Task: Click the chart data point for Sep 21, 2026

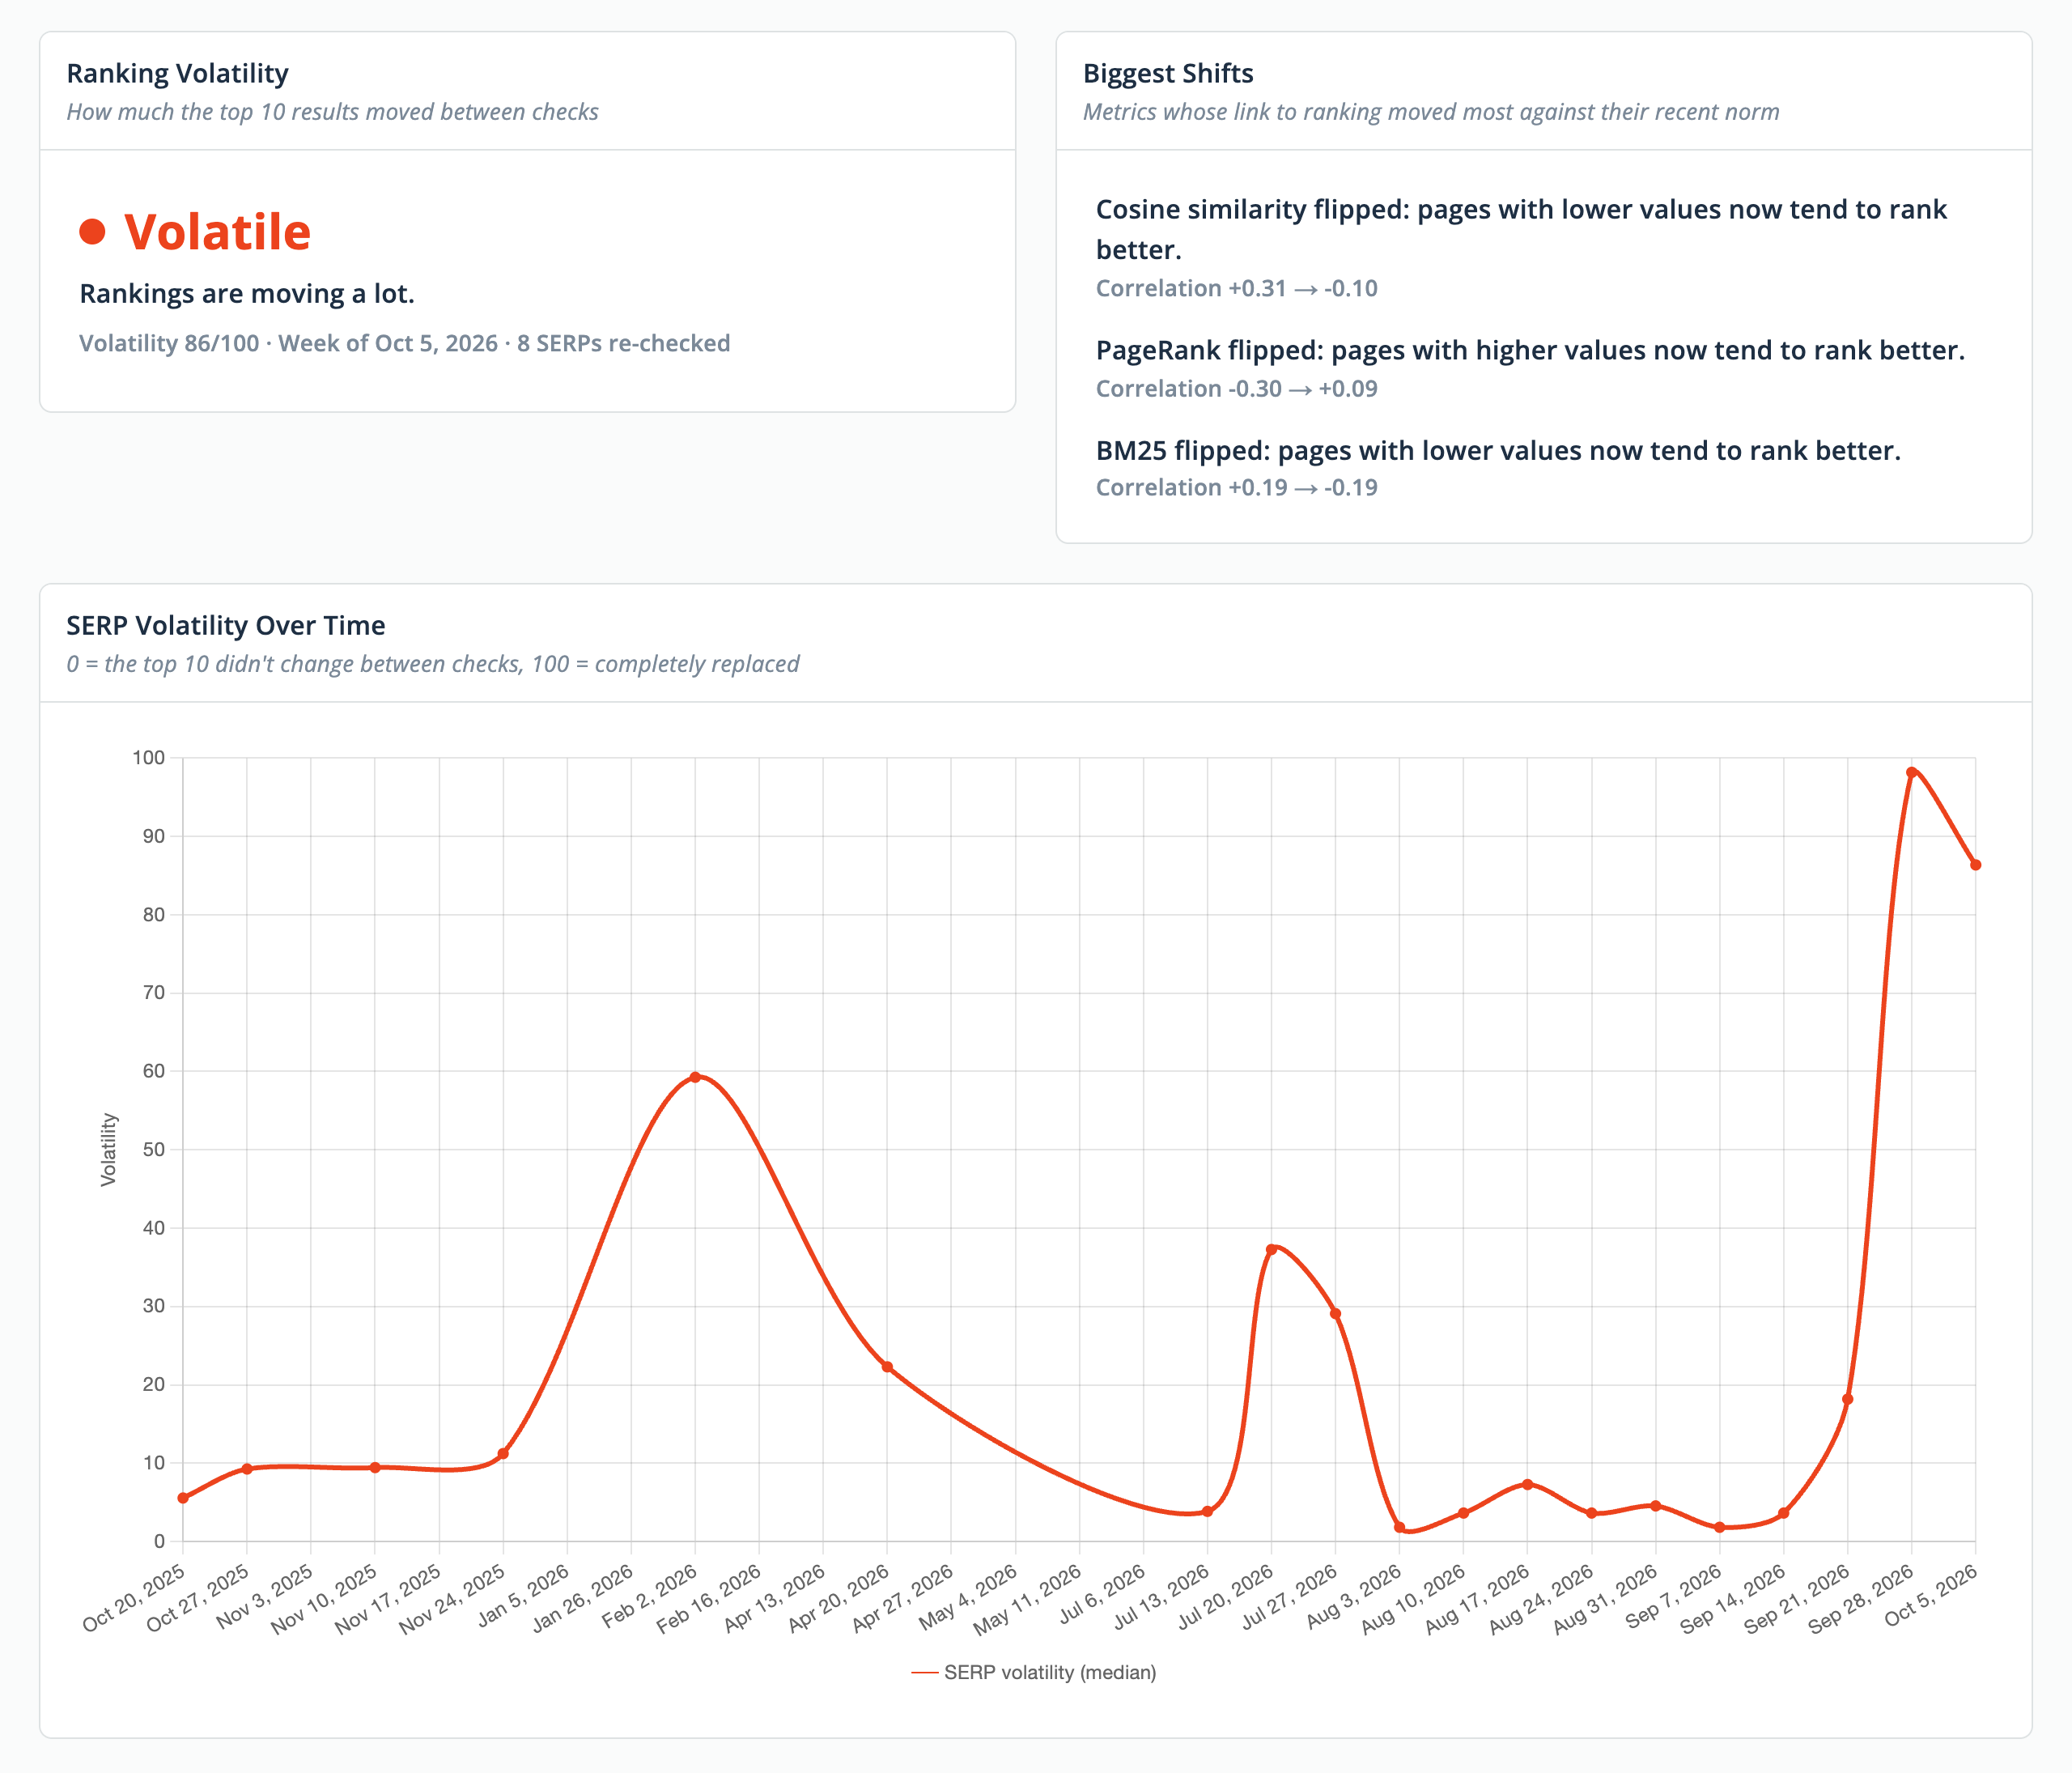Action: [x=1847, y=1399]
